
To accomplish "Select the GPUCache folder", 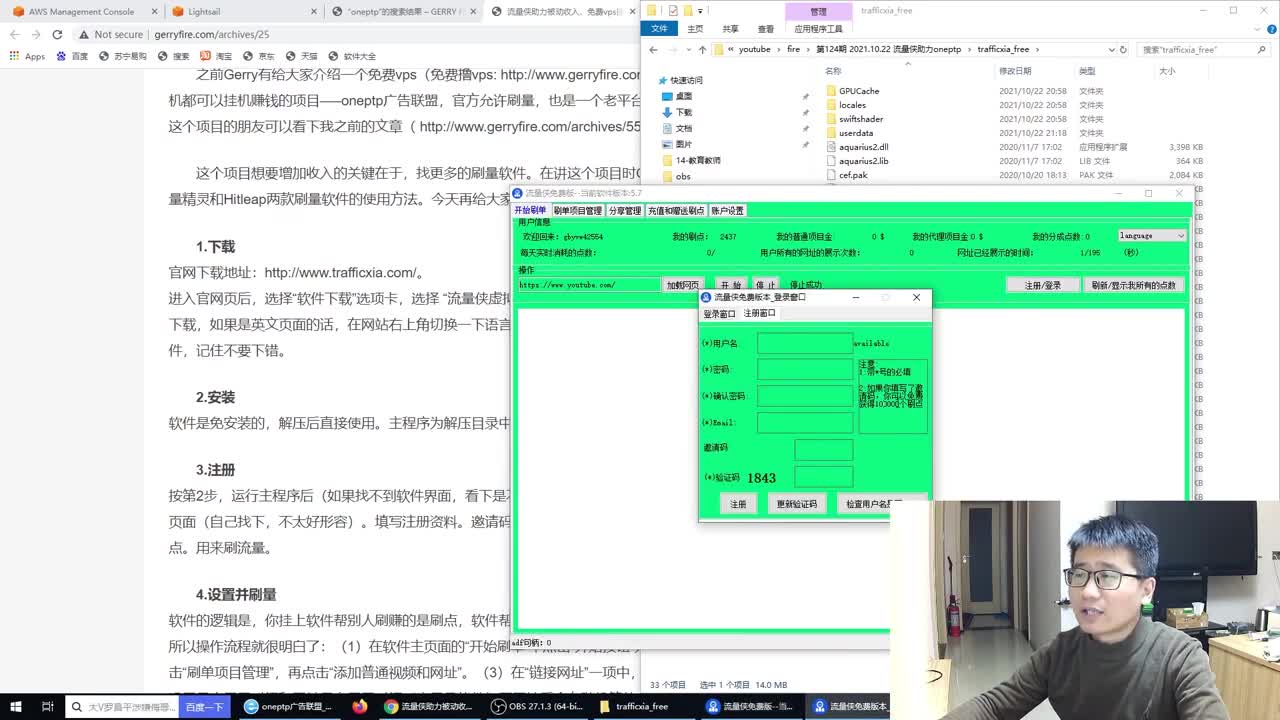I will (859, 91).
